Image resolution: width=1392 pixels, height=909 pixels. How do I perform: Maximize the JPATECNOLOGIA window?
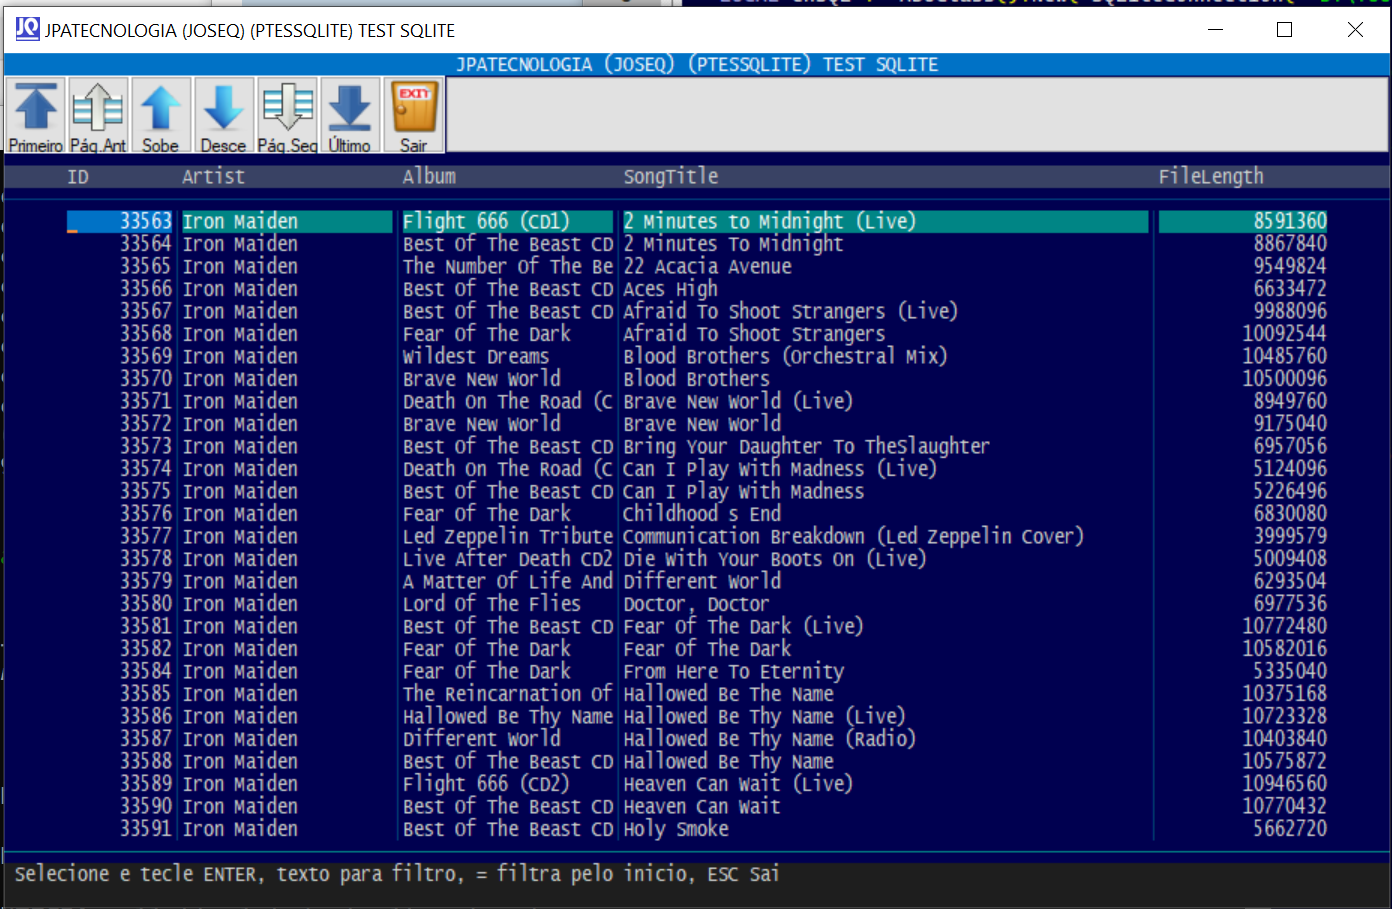(1285, 30)
